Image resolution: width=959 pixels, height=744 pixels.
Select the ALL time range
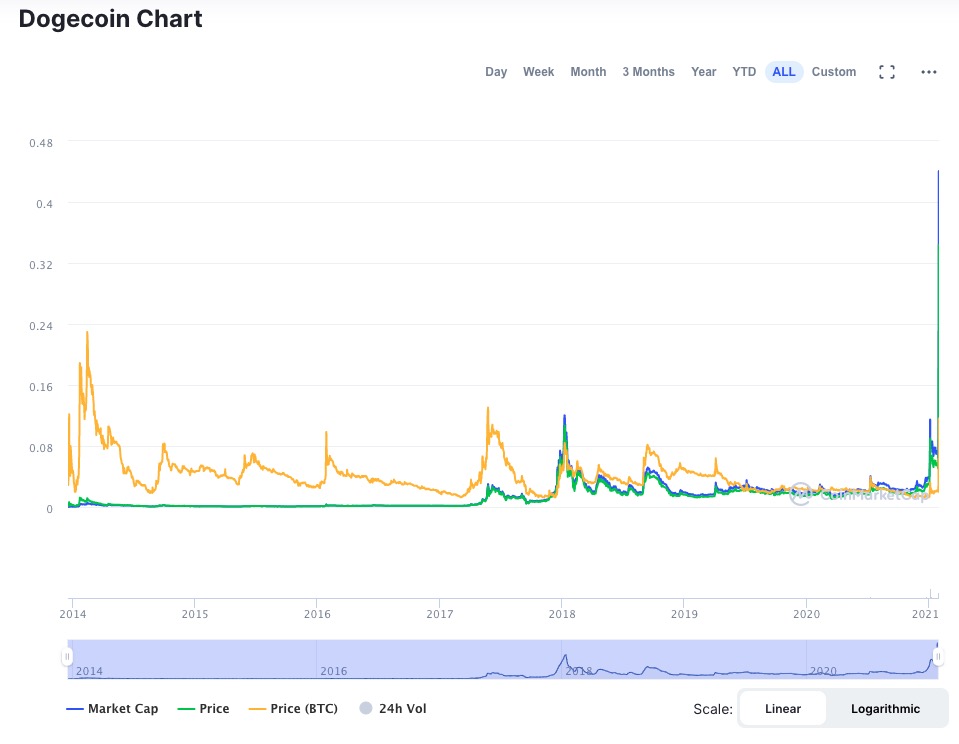(783, 72)
